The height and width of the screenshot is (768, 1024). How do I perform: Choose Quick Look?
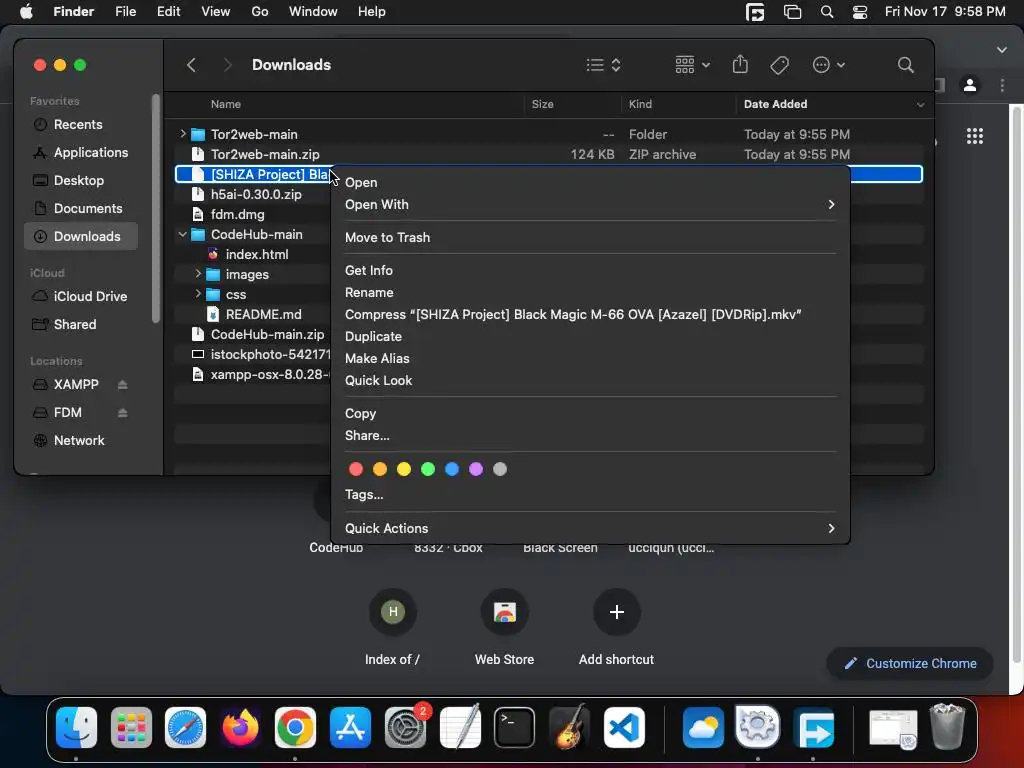(x=590, y=381)
